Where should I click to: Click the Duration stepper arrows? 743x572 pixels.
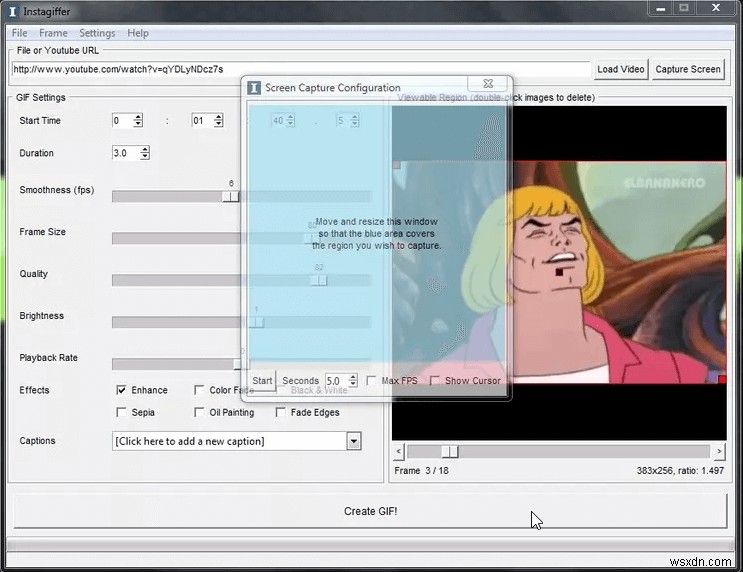pyautogui.click(x=145, y=153)
